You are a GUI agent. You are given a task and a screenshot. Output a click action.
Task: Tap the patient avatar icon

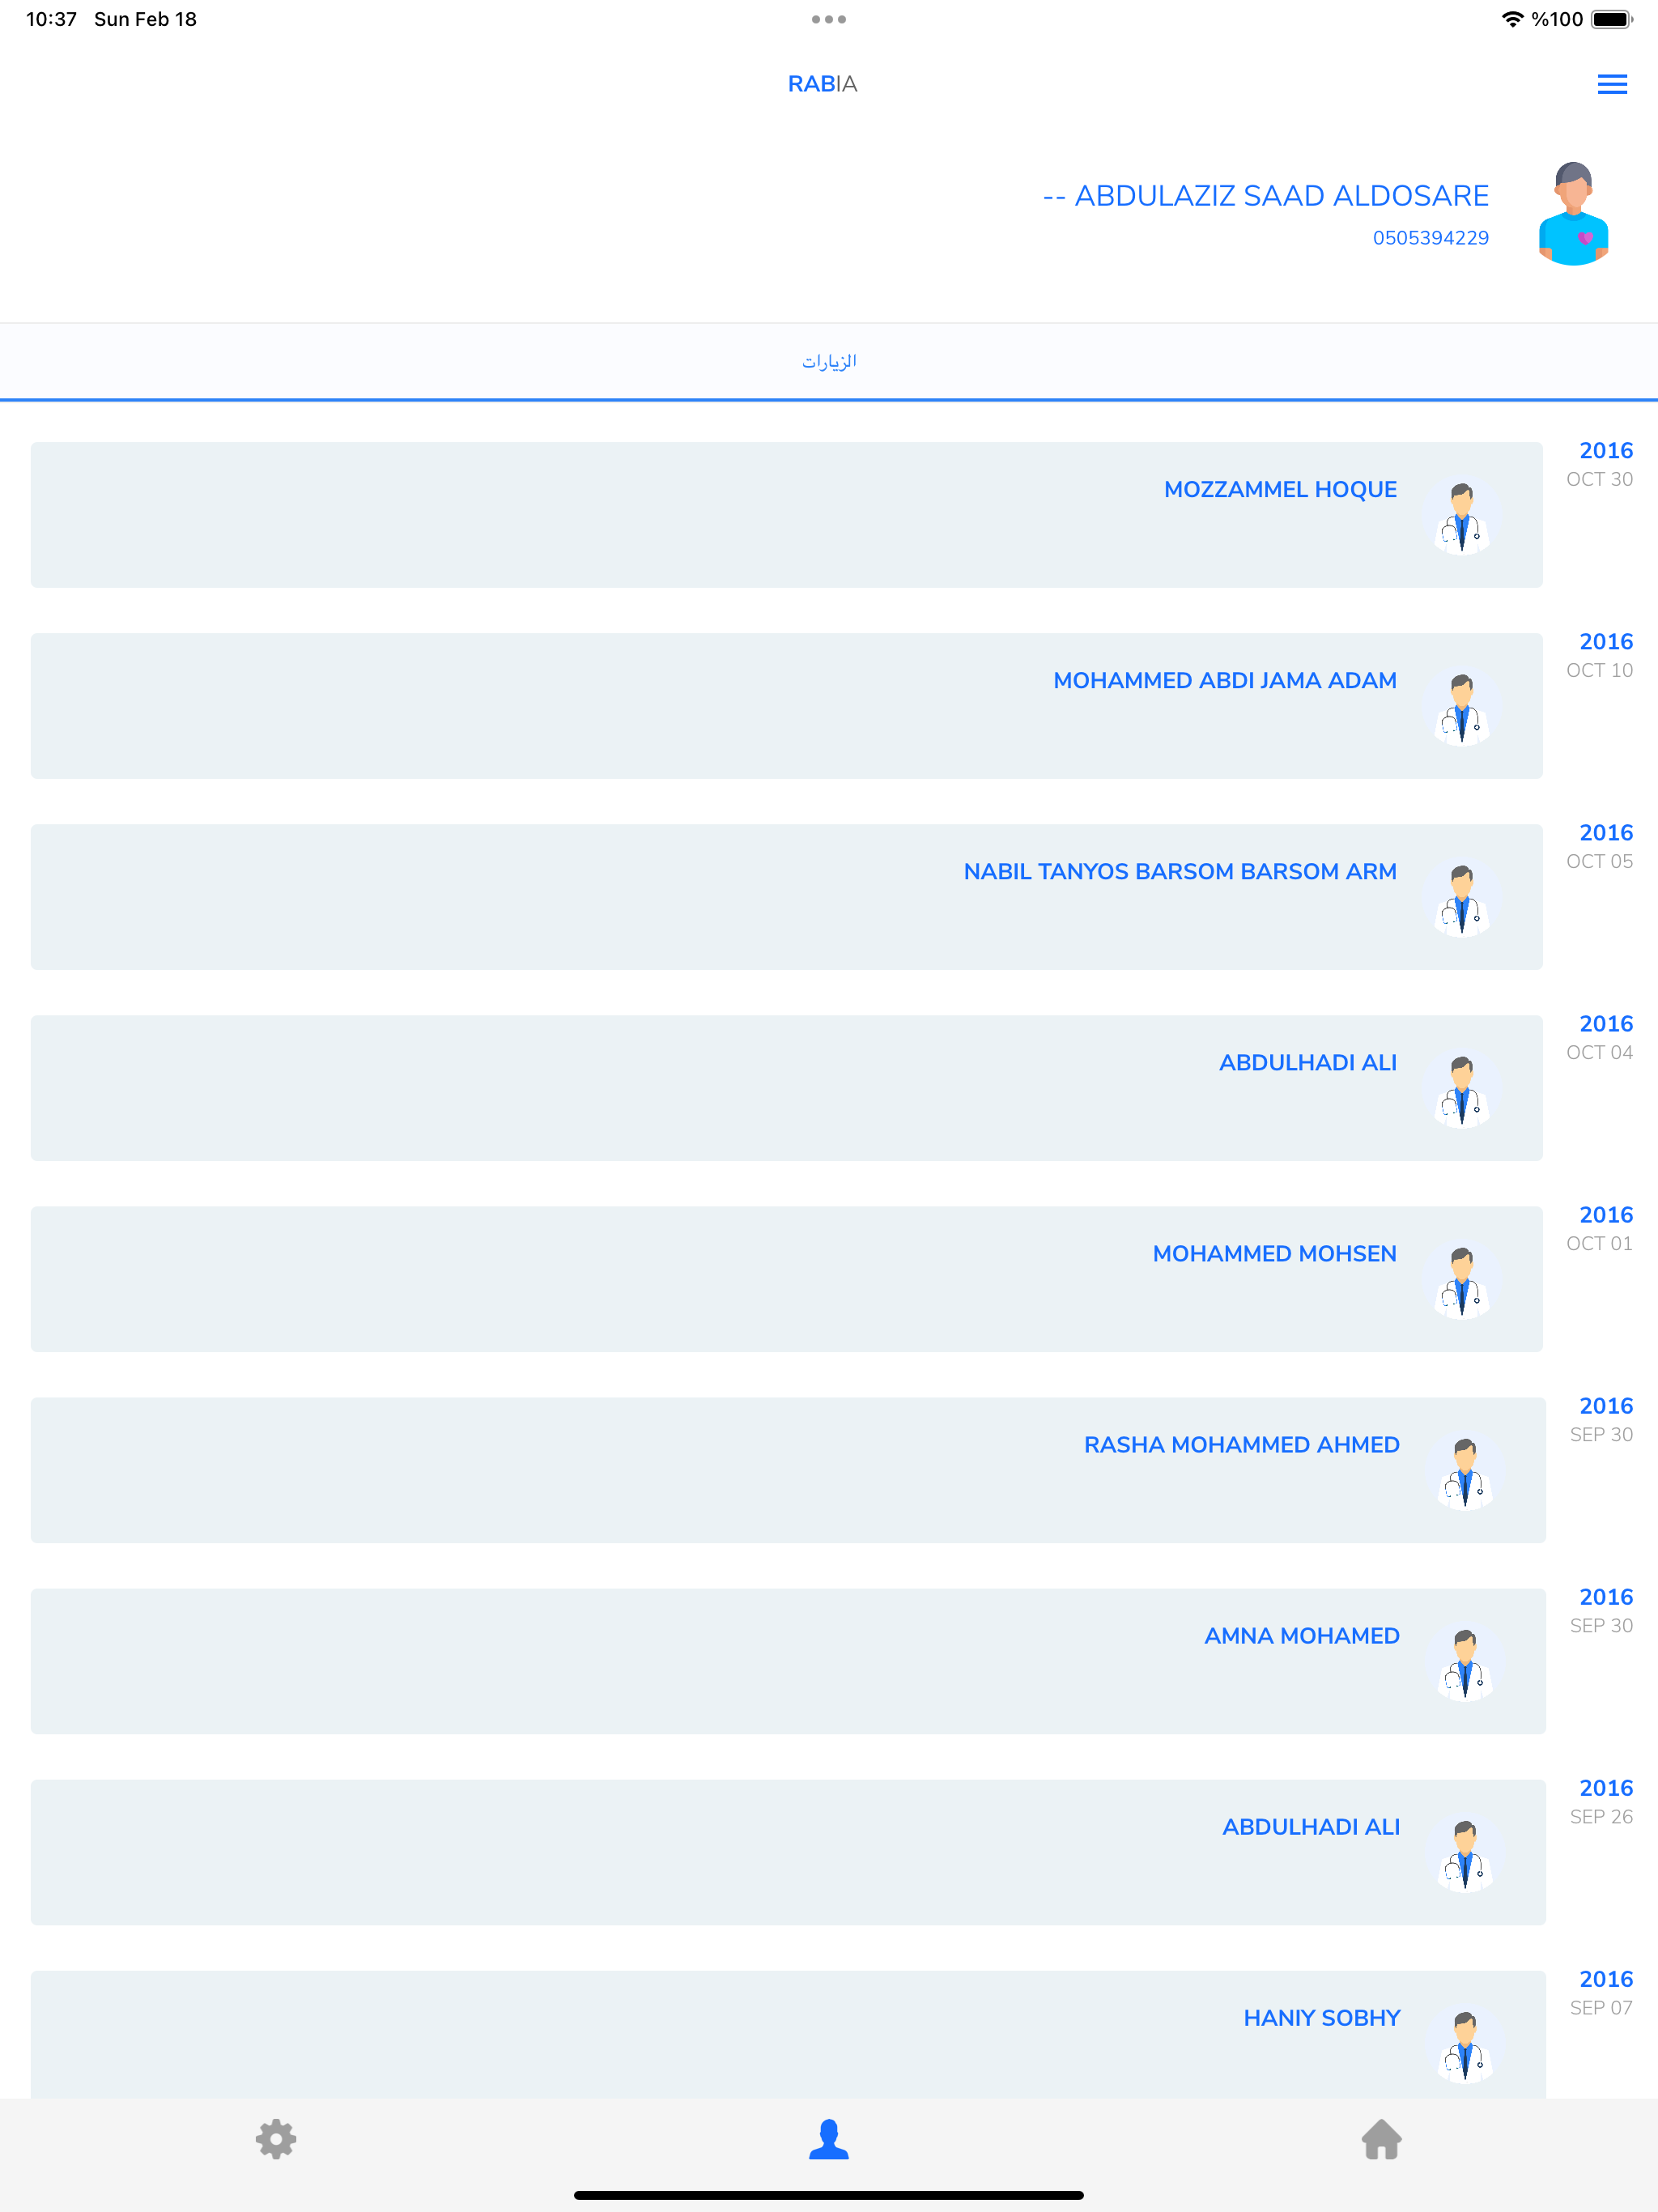point(1573,213)
